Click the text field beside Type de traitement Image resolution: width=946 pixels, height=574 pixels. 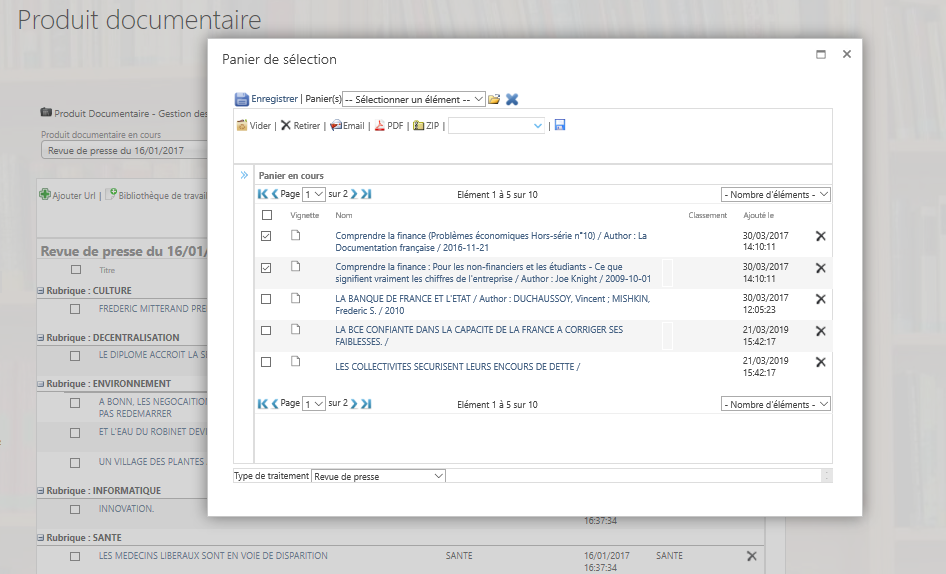[633, 476]
